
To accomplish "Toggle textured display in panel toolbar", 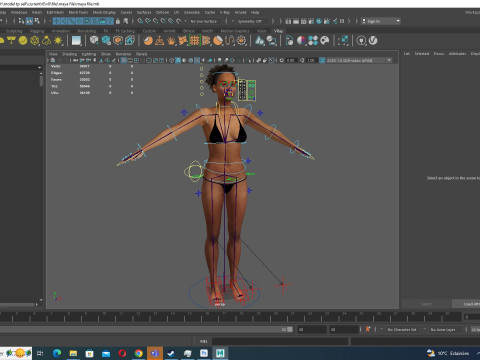I will click(197, 60).
